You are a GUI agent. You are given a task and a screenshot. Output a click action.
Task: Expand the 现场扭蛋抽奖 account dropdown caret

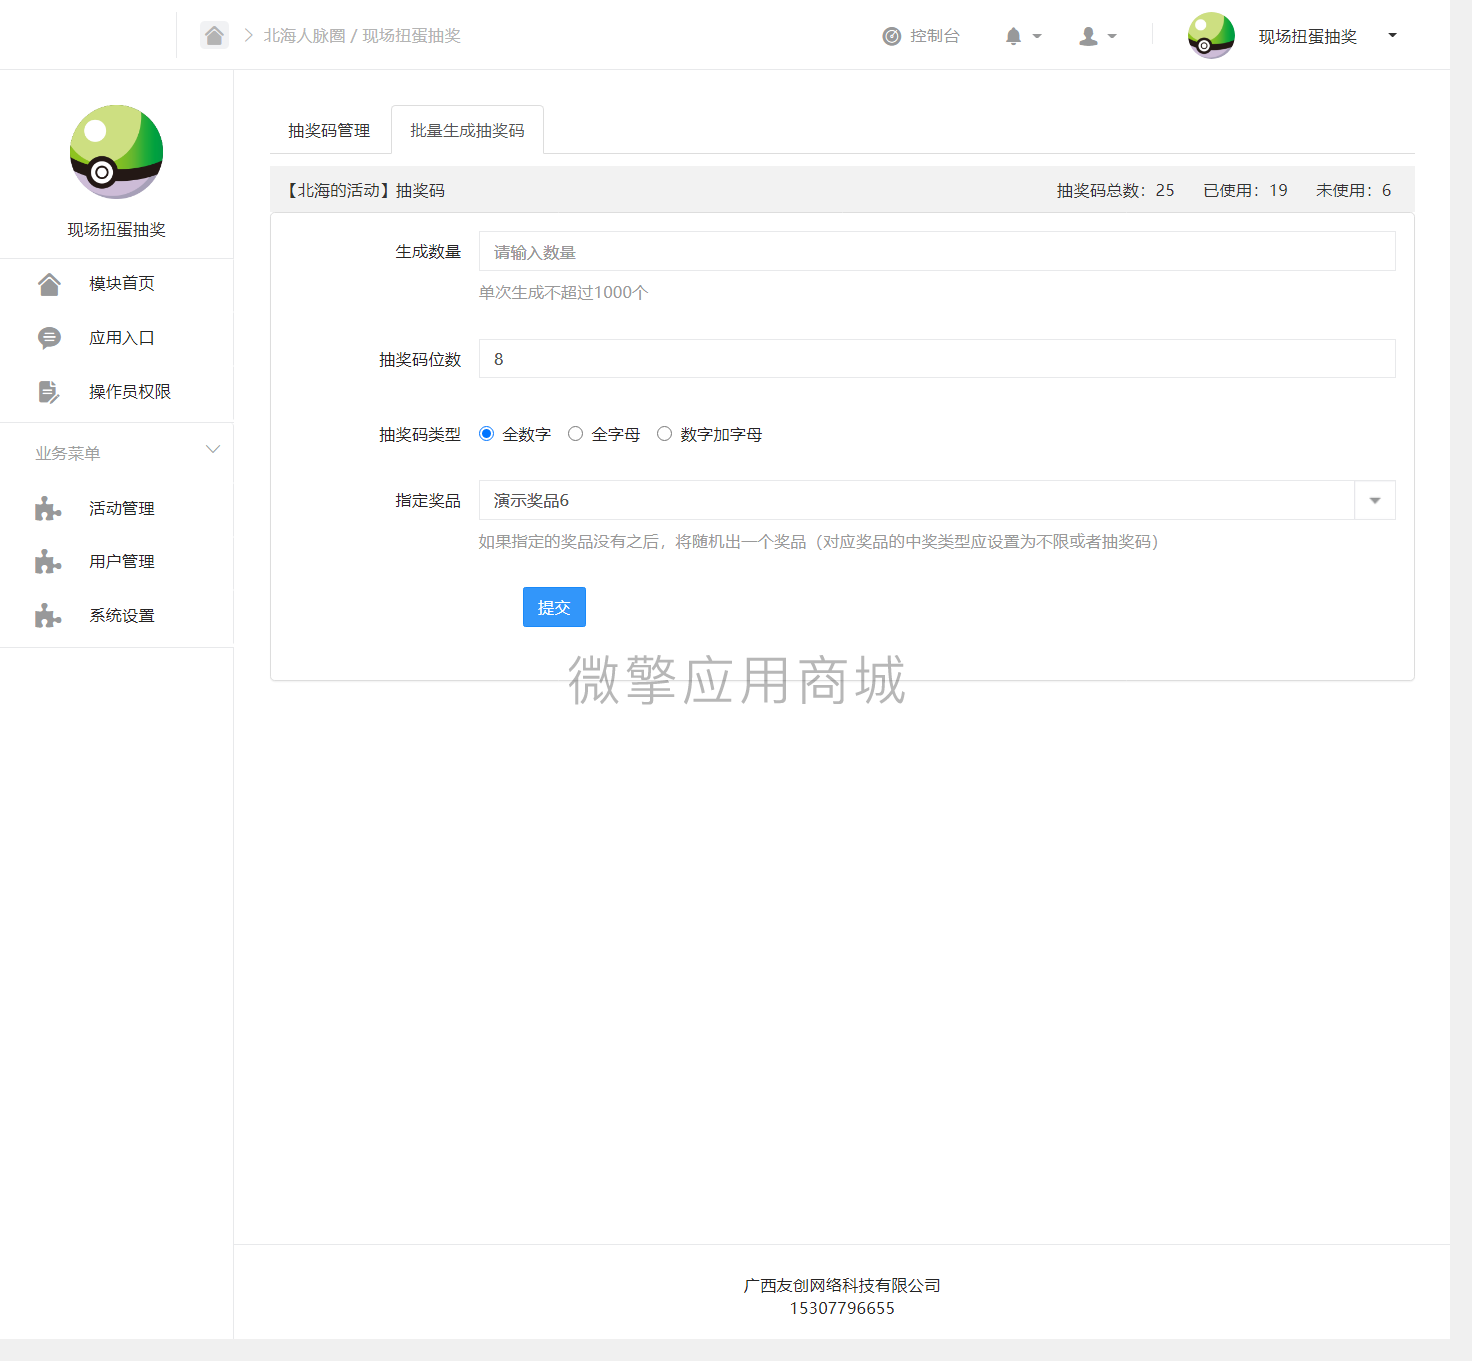pos(1392,35)
